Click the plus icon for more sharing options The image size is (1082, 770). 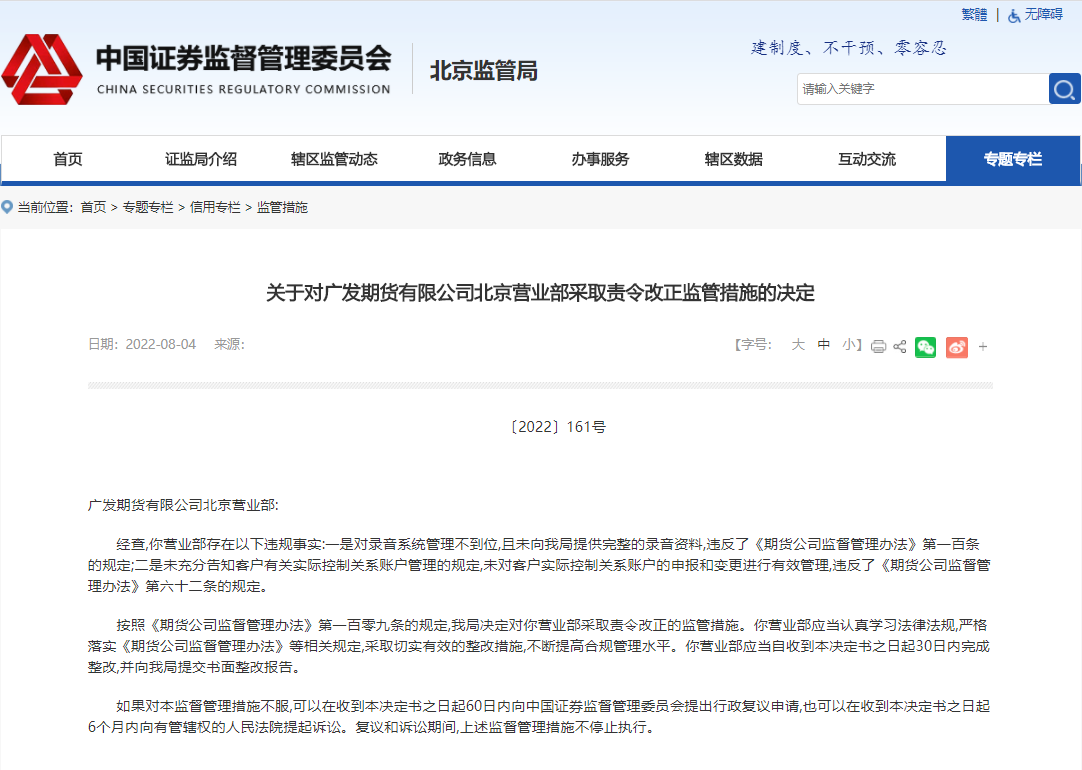click(x=982, y=346)
